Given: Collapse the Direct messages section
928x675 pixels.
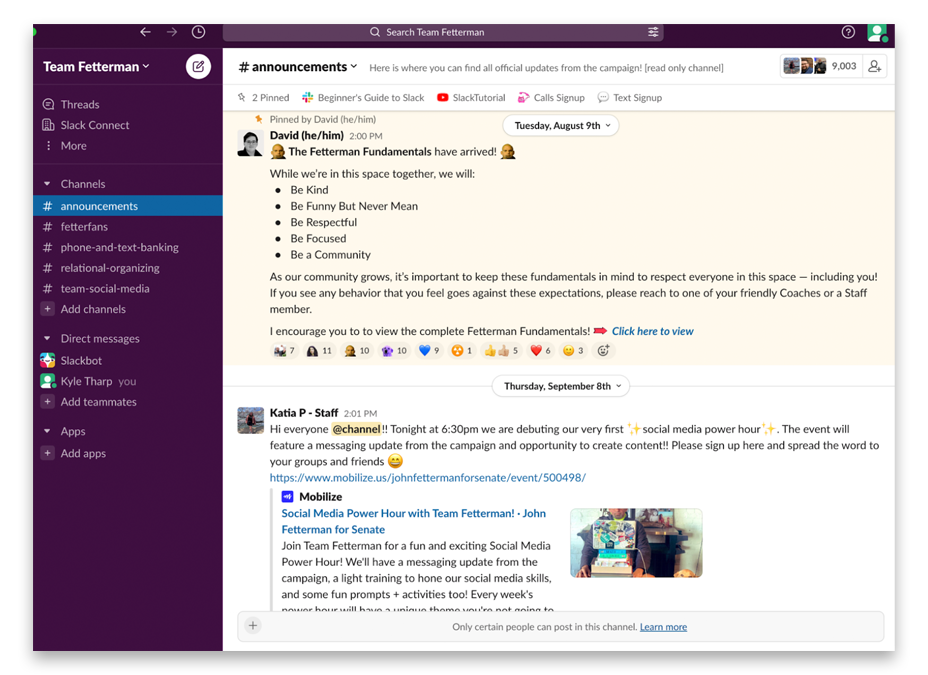Looking at the screenshot, I should click(47, 338).
